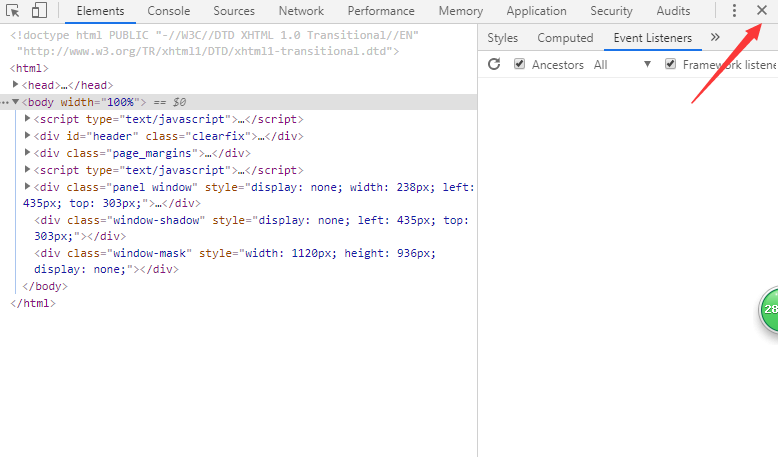Open the Computed sidebar tab
Viewport: 778px width, 457px height.
pyautogui.click(x=565, y=38)
